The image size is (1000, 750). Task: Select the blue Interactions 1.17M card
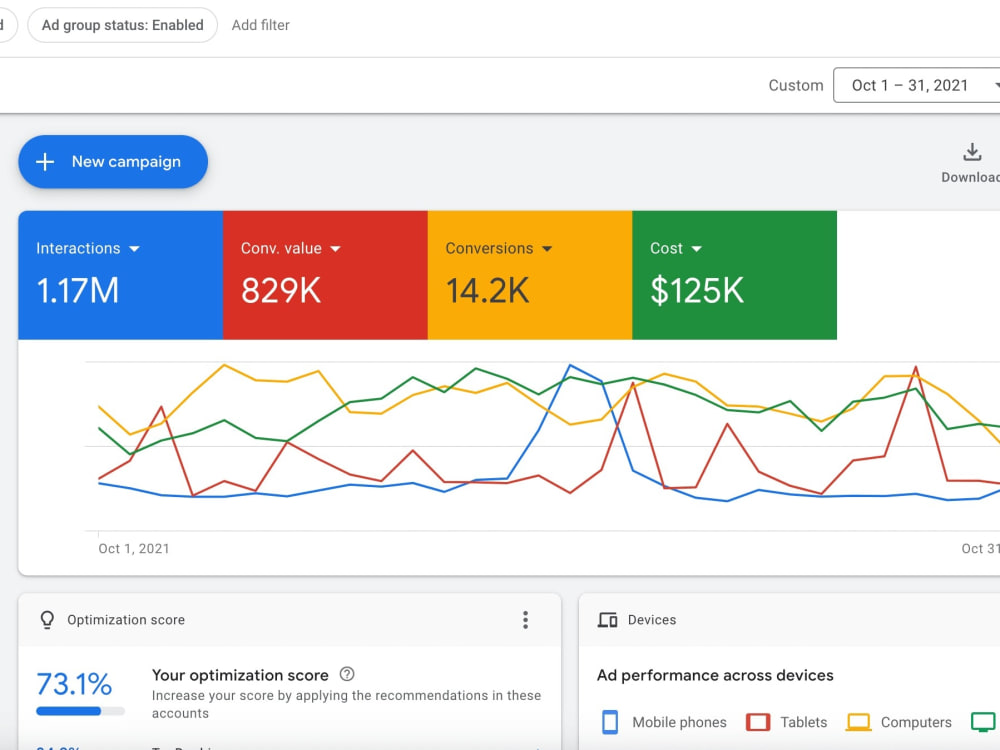pyautogui.click(x=121, y=275)
